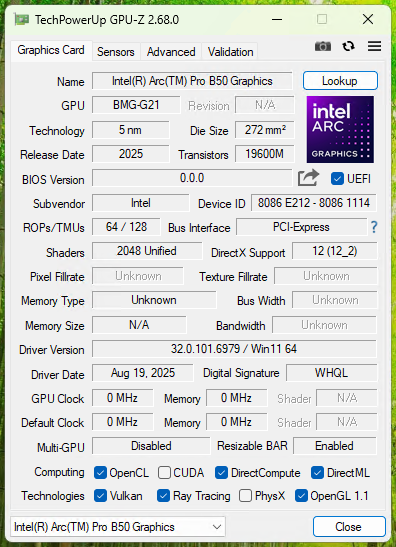
Task: Click the refresh arrows icon
Action: click(348, 46)
